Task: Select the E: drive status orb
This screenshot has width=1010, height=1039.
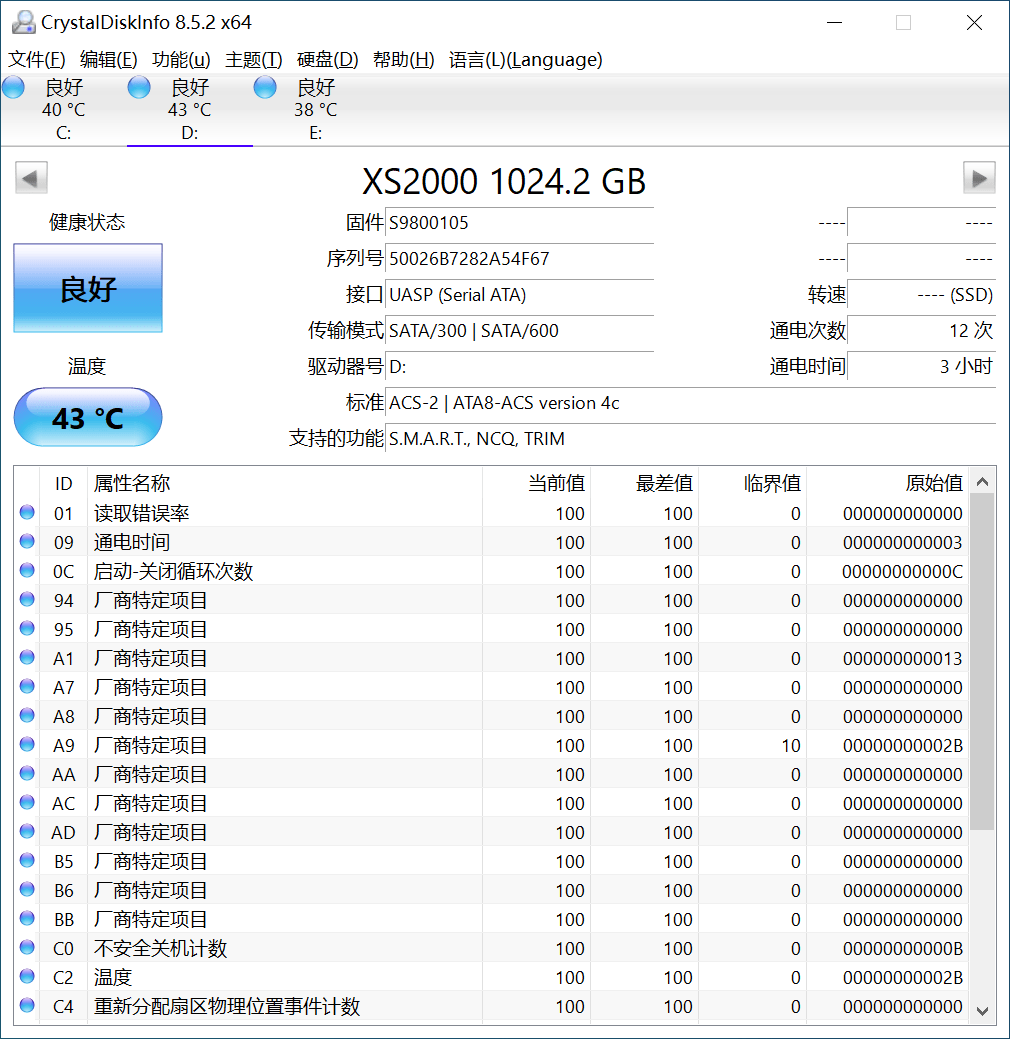Action: point(265,87)
